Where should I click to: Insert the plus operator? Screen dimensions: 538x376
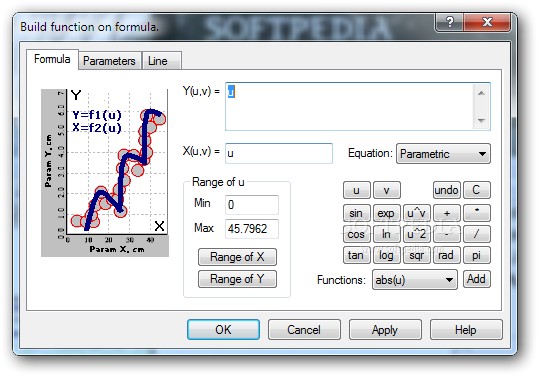tap(446, 213)
